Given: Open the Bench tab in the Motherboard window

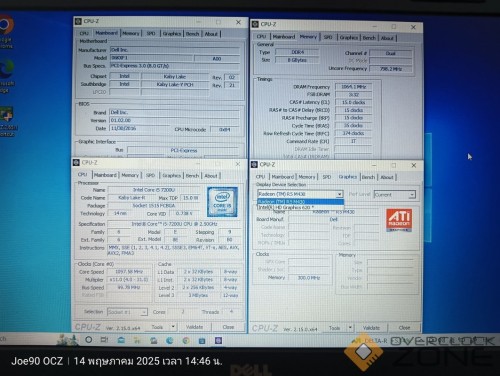Looking at the screenshot, I should tap(192, 34).
